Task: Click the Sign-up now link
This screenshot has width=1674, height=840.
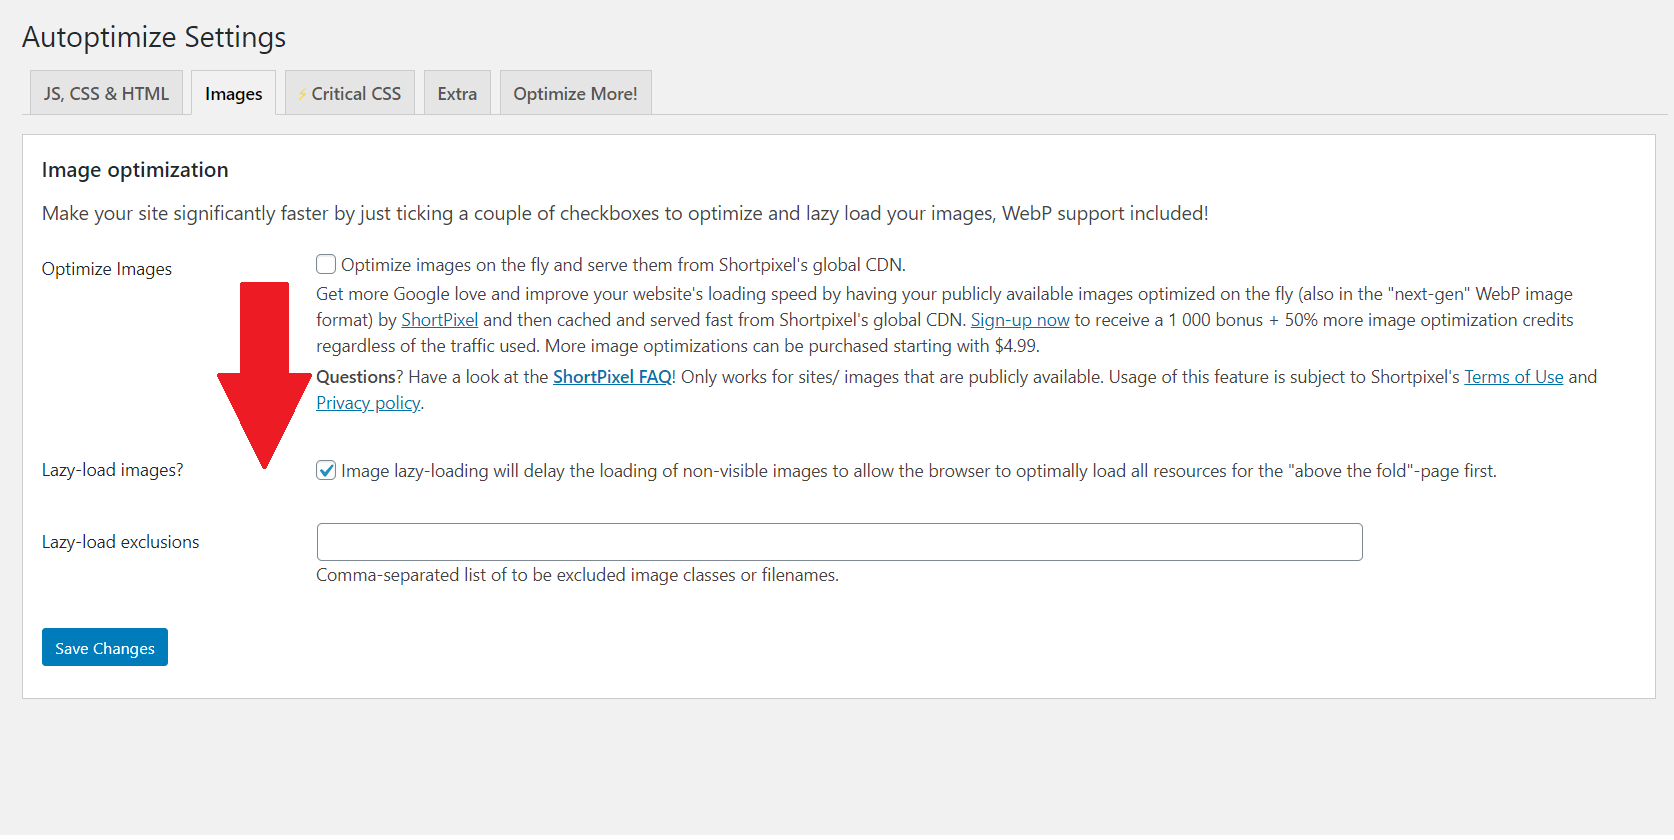Action: pyautogui.click(x=1019, y=319)
